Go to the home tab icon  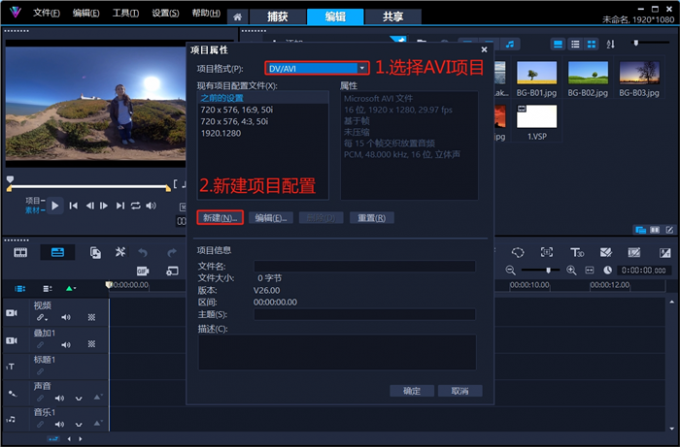237,17
